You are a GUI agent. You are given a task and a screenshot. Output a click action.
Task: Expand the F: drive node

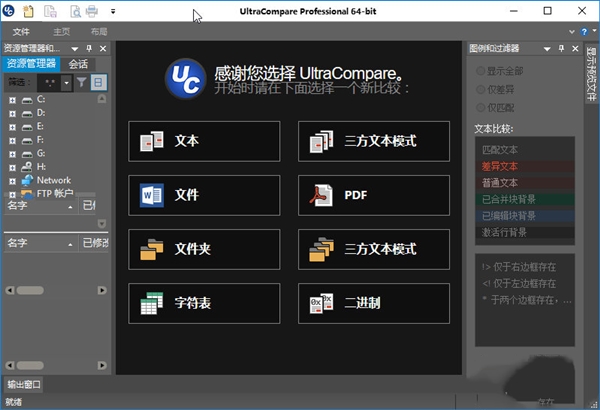12,140
